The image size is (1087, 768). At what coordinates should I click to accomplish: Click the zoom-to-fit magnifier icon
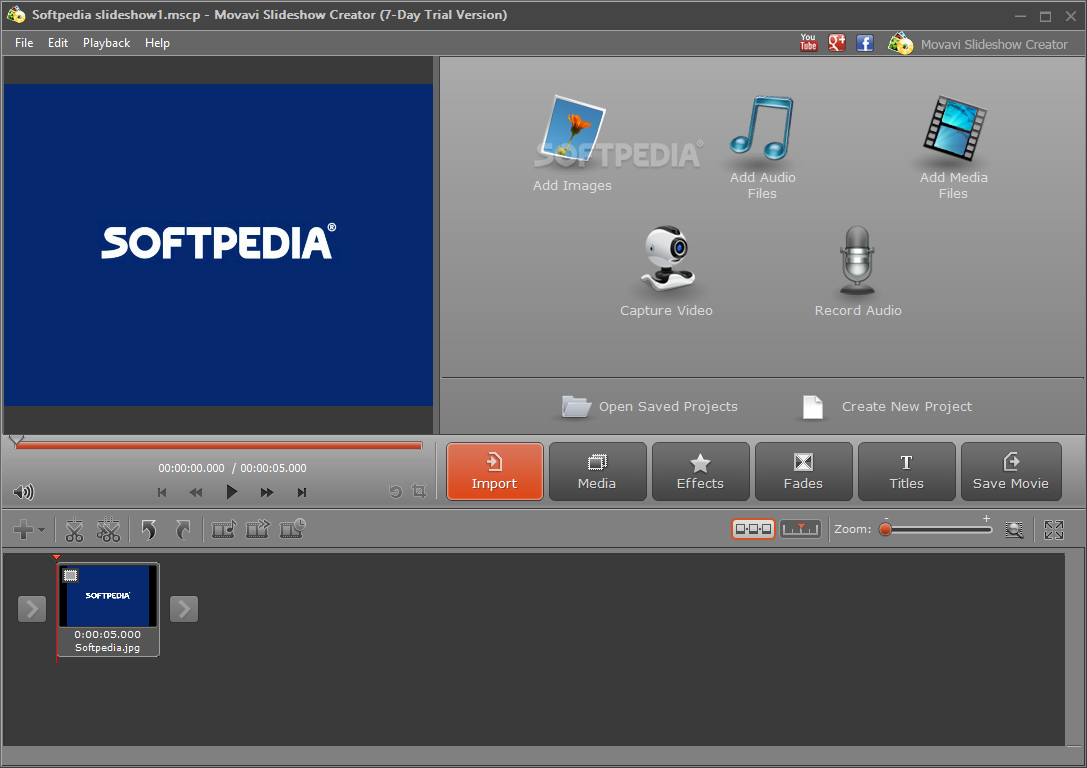[x=1014, y=530]
